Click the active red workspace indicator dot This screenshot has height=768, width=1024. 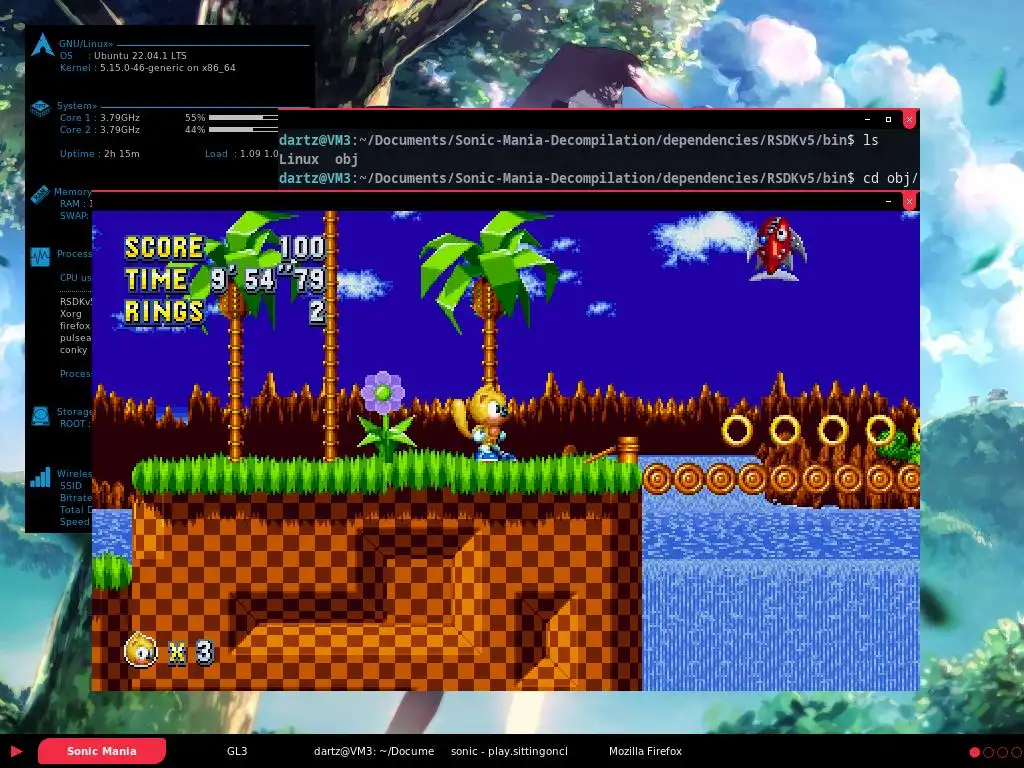pyautogui.click(x=974, y=752)
